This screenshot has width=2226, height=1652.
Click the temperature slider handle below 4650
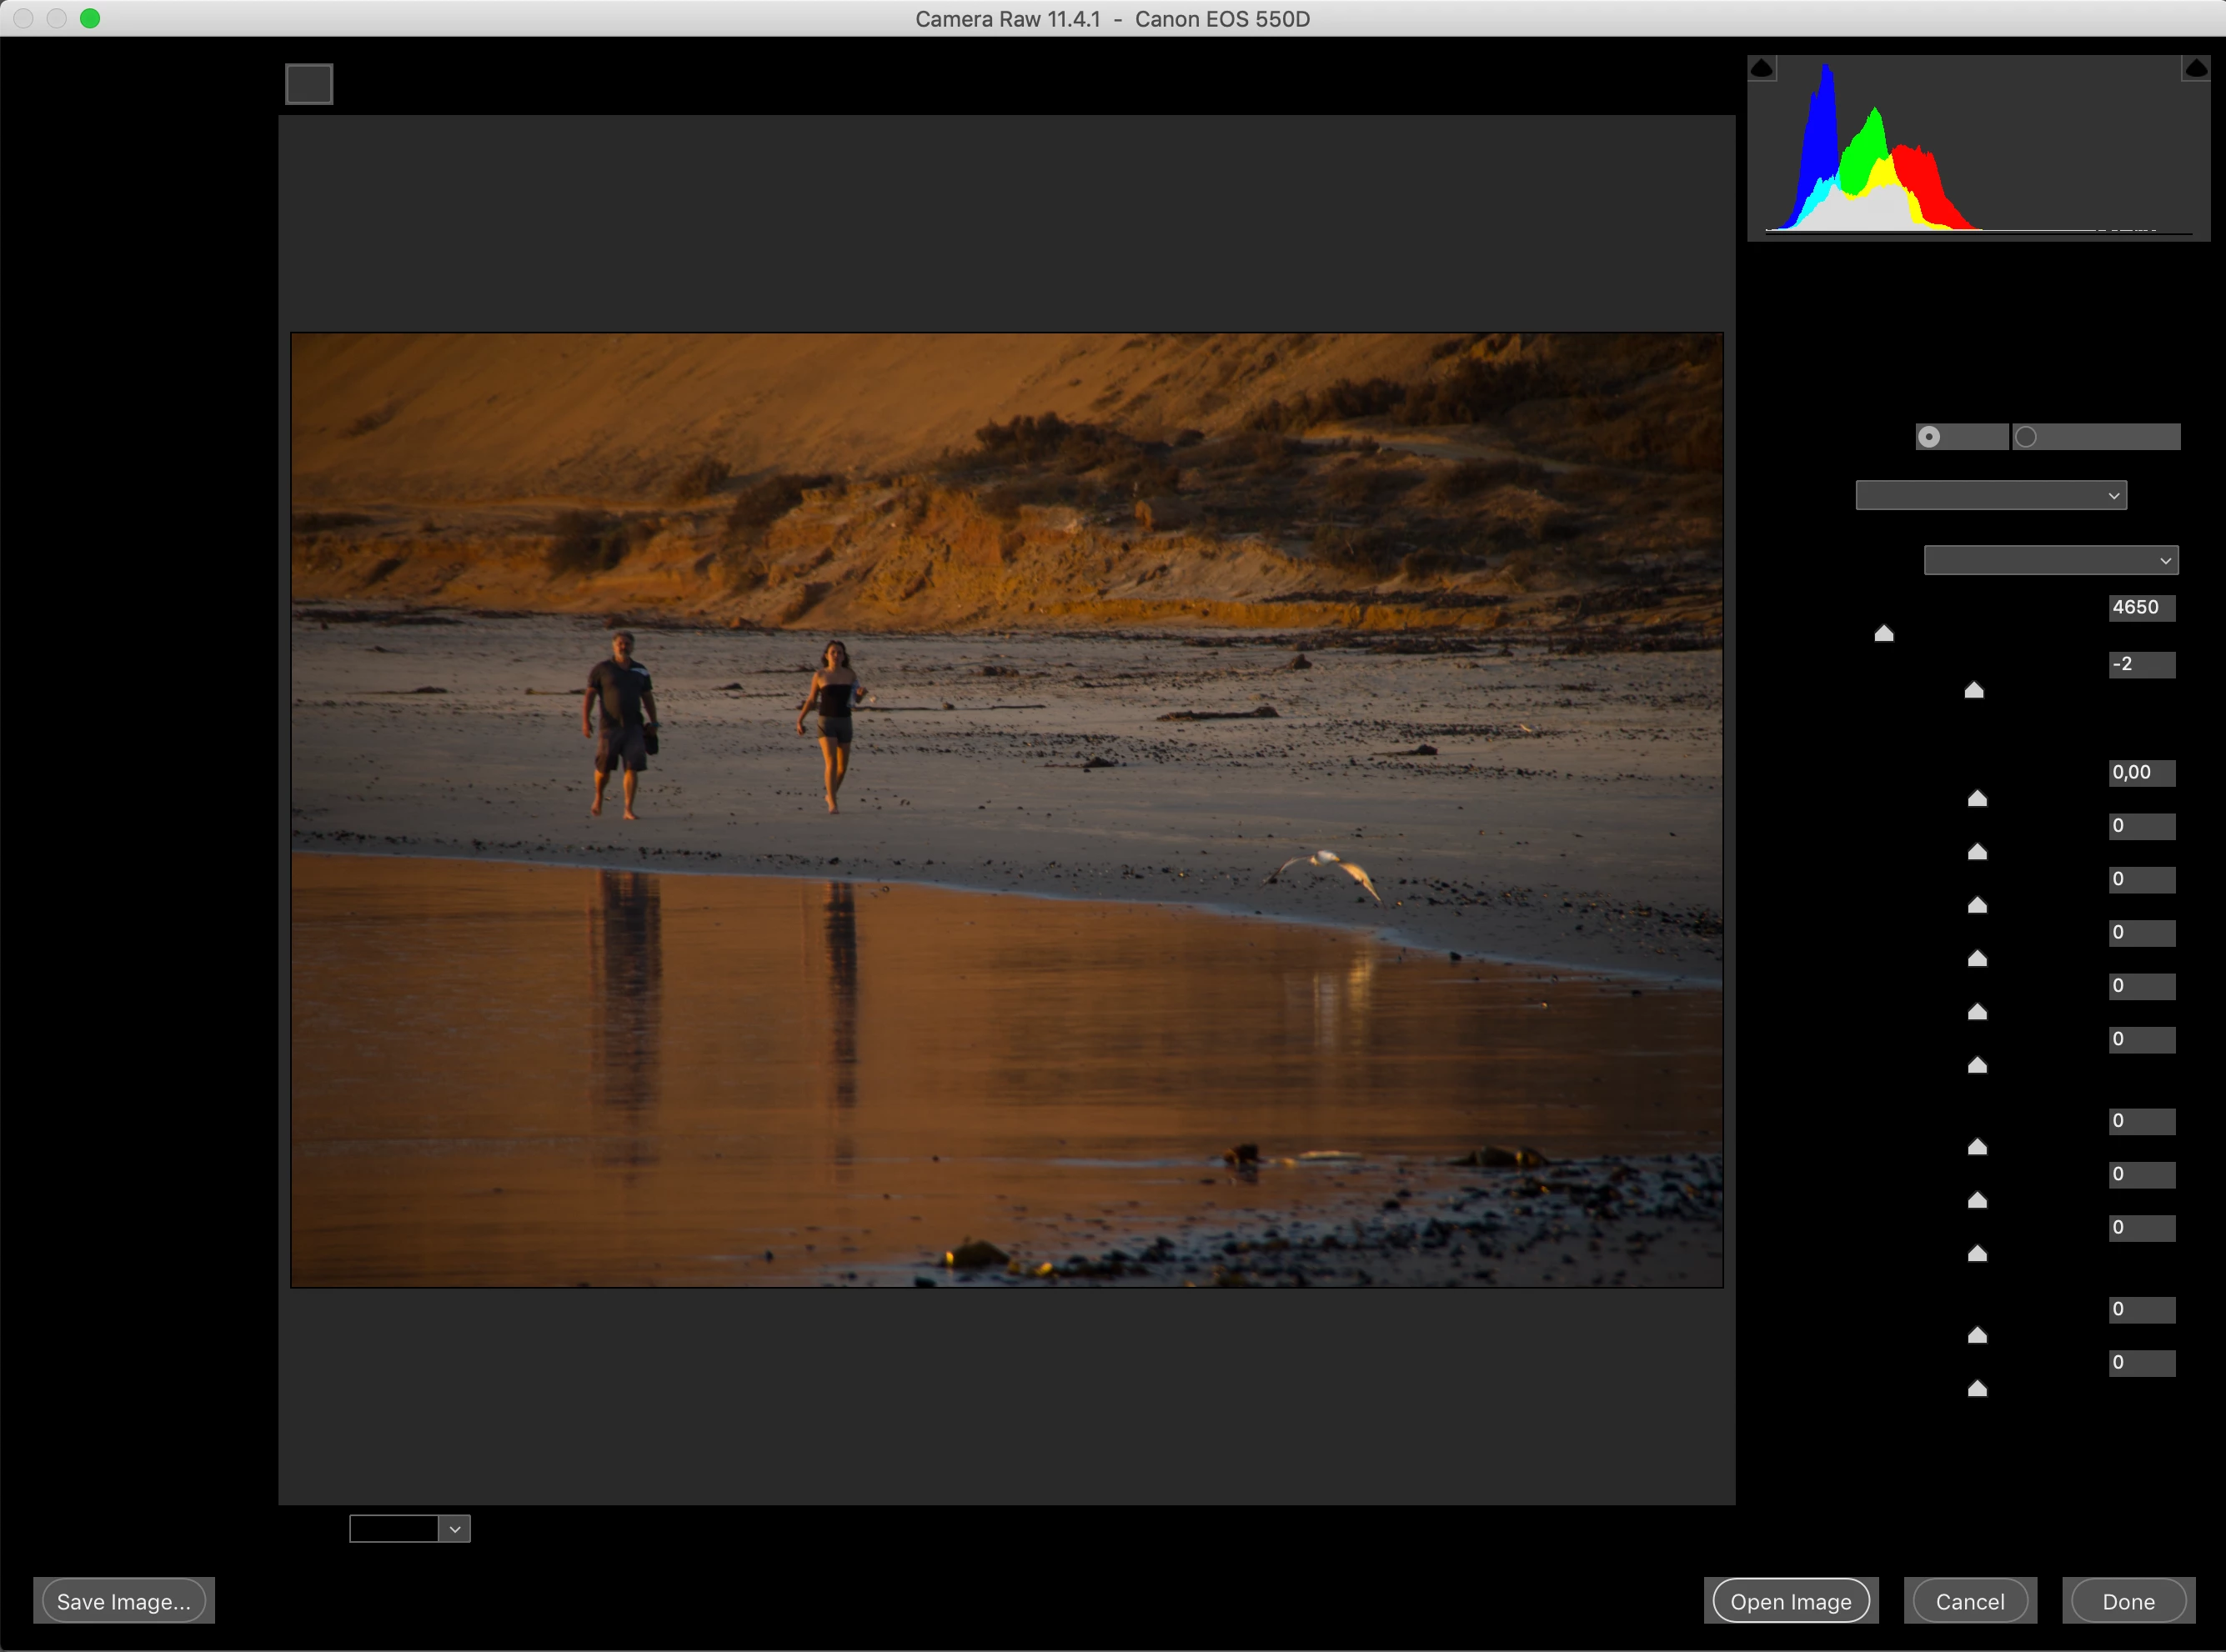tap(1884, 634)
